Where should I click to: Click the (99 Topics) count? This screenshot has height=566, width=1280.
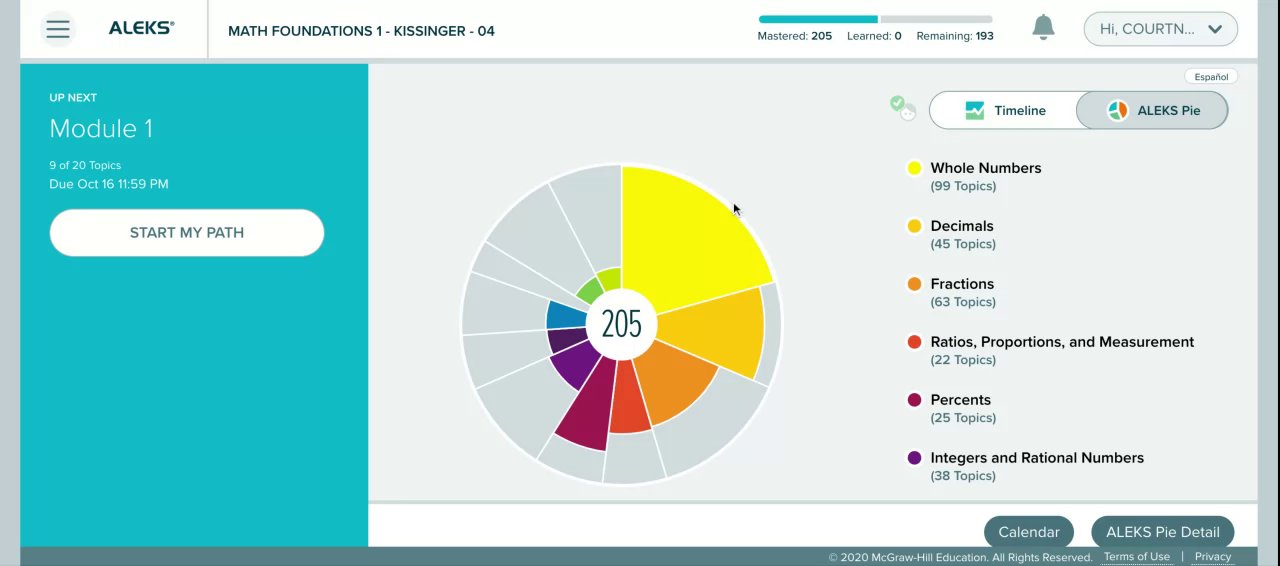[x=963, y=186]
